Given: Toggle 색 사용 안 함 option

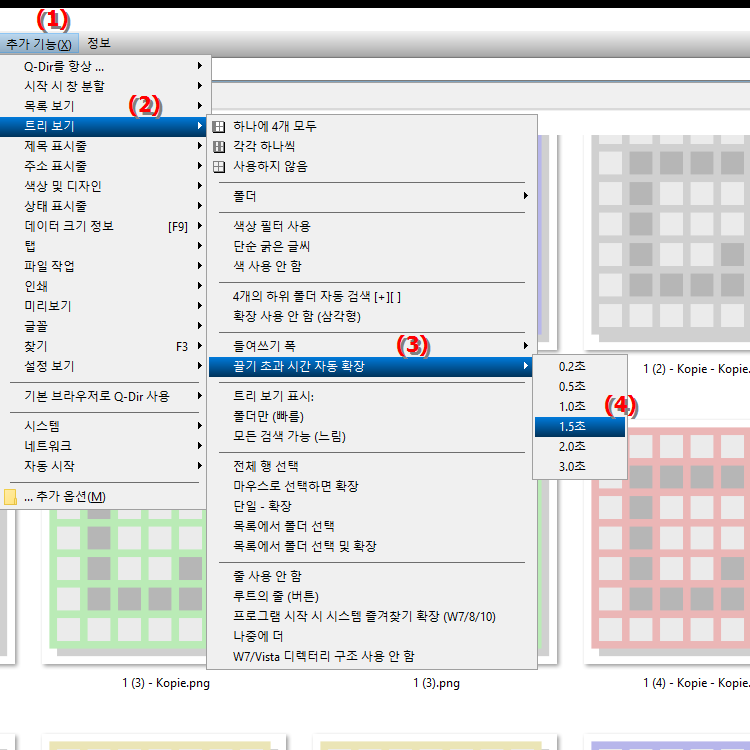Looking at the screenshot, I should pyautogui.click(x=371, y=266).
